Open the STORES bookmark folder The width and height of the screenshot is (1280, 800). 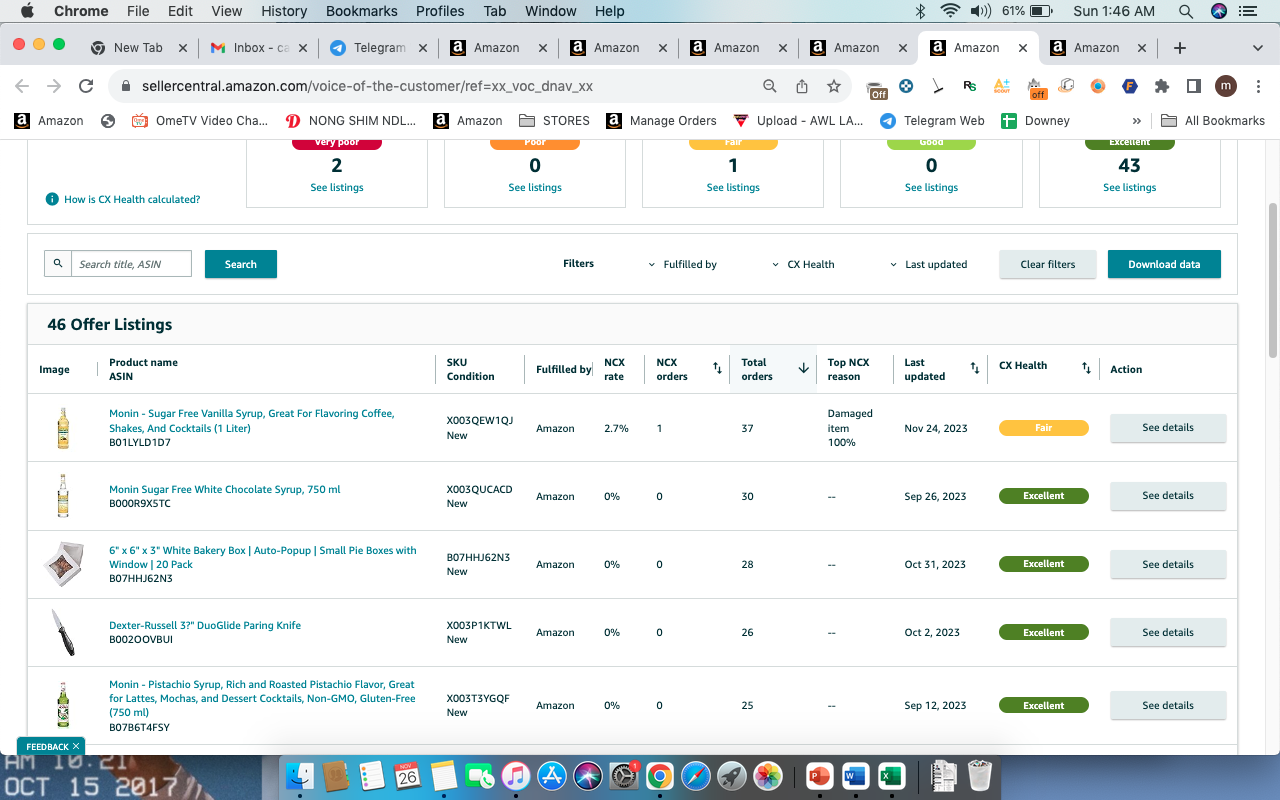[x=554, y=121]
